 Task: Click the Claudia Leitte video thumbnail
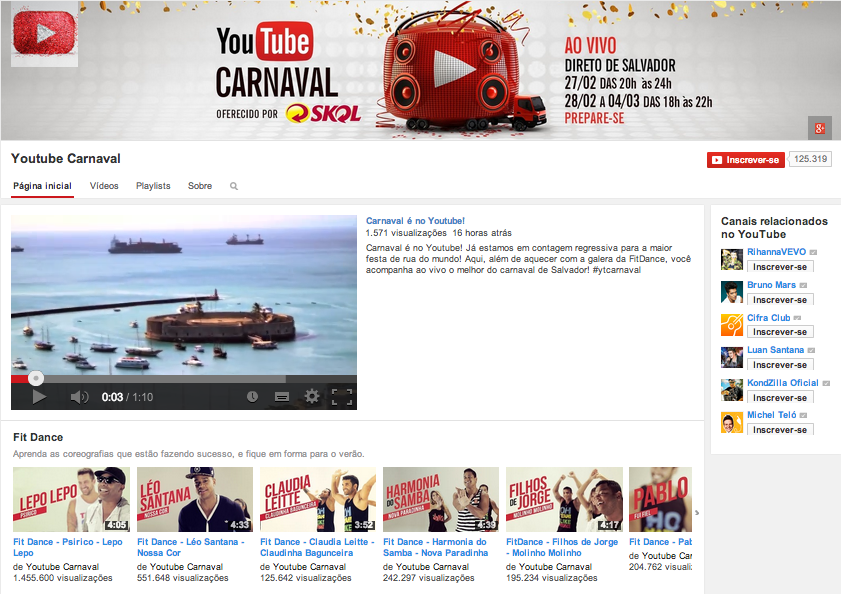tap(318, 500)
